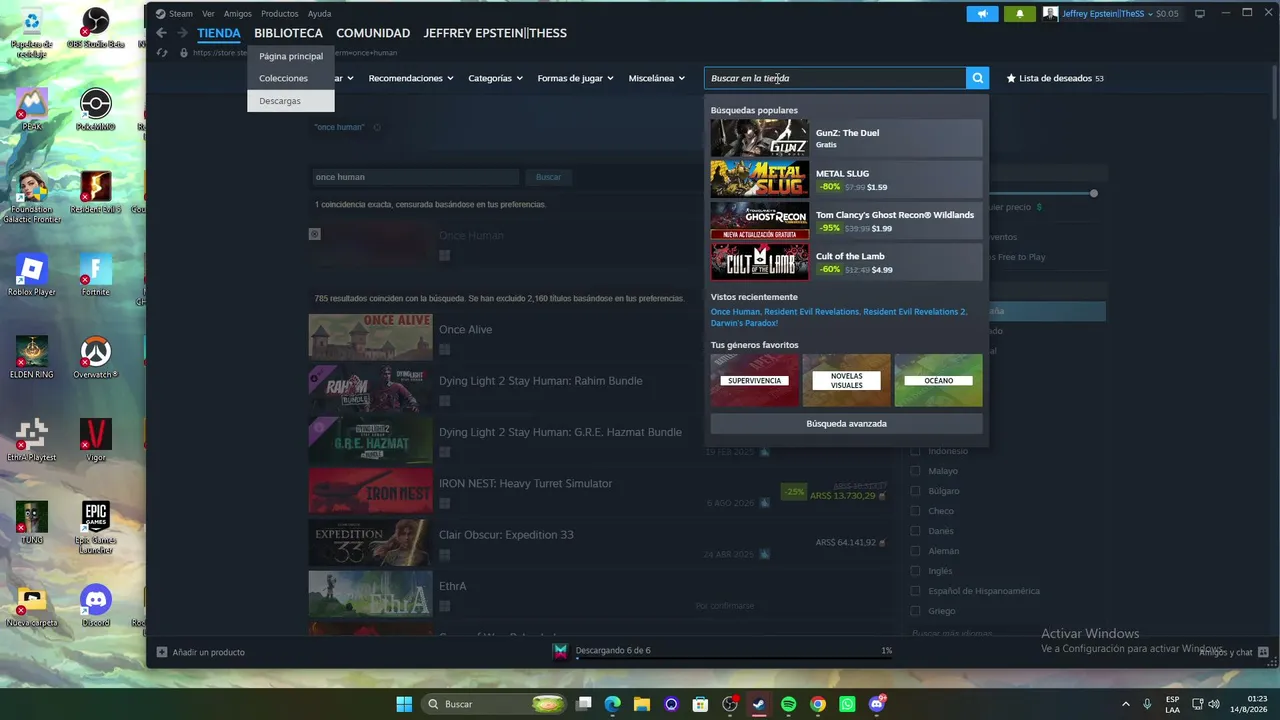Open the Productos menu
The height and width of the screenshot is (720, 1280).
(279, 14)
